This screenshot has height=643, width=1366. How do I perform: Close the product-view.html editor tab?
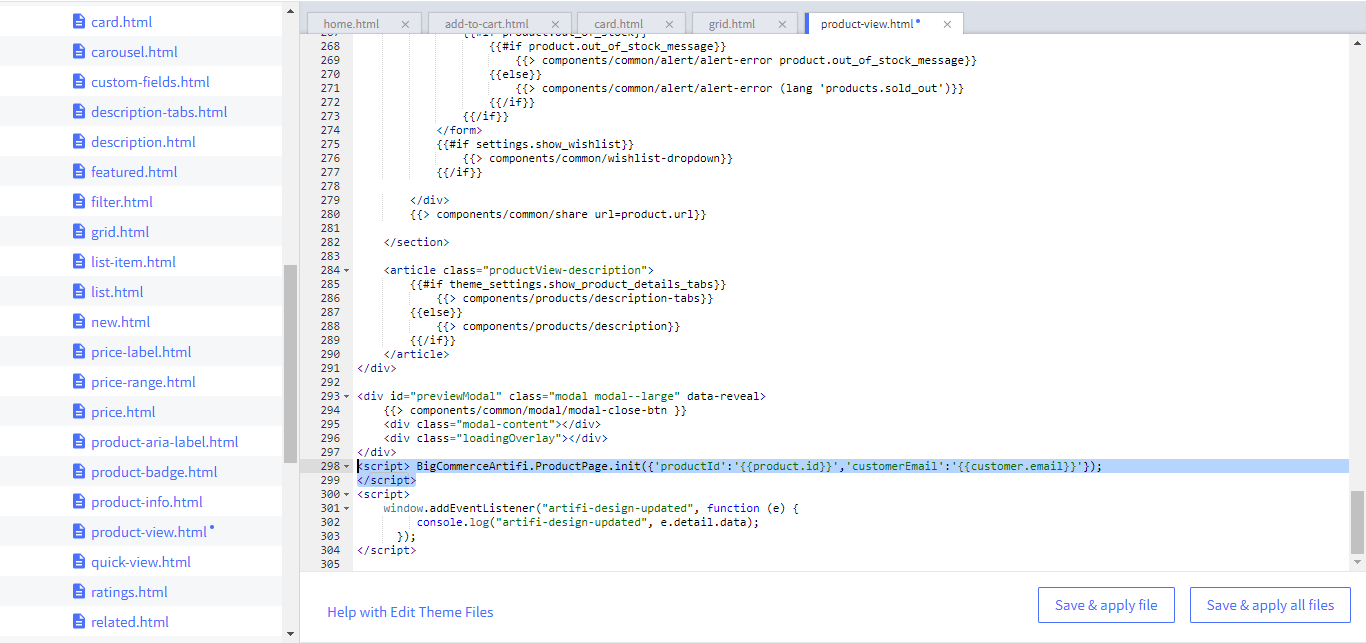pyautogui.click(x=946, y=24)
